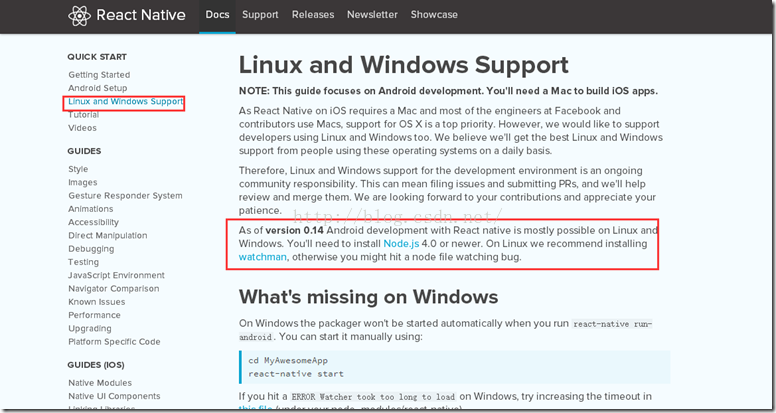Click the React Native logo icon
Image resolution: width=776 pixels, height=413 pixels.
(x=79, y=15)
